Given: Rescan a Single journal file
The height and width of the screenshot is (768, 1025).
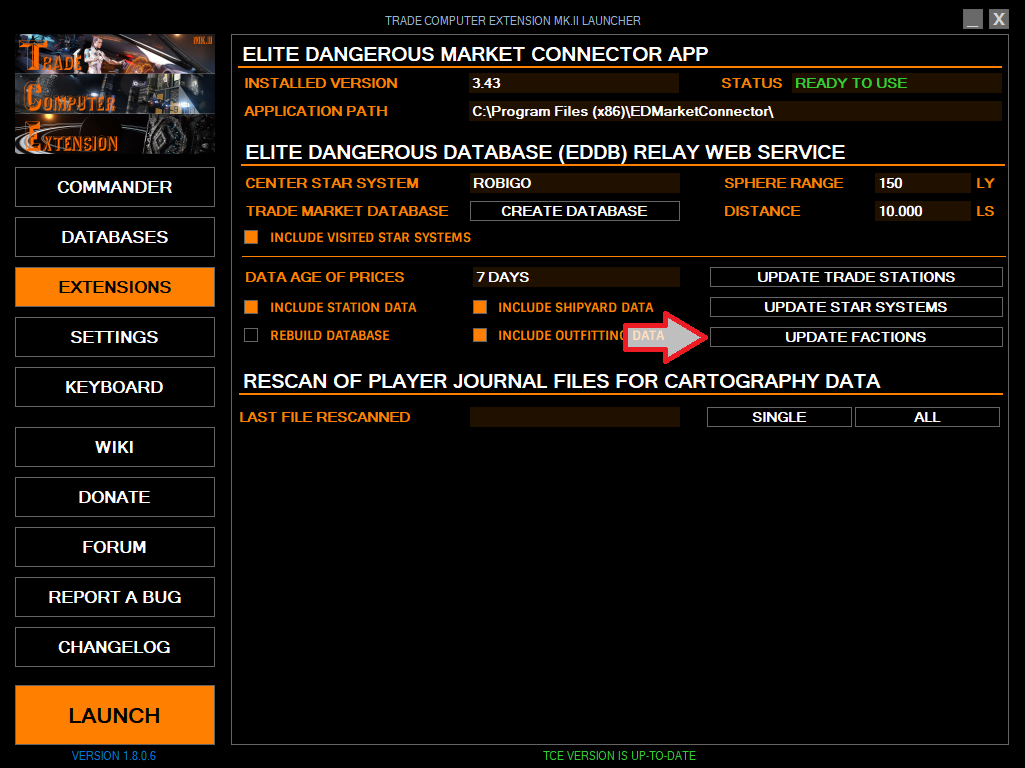Looking at the screenshot, I should coord(779,417).
